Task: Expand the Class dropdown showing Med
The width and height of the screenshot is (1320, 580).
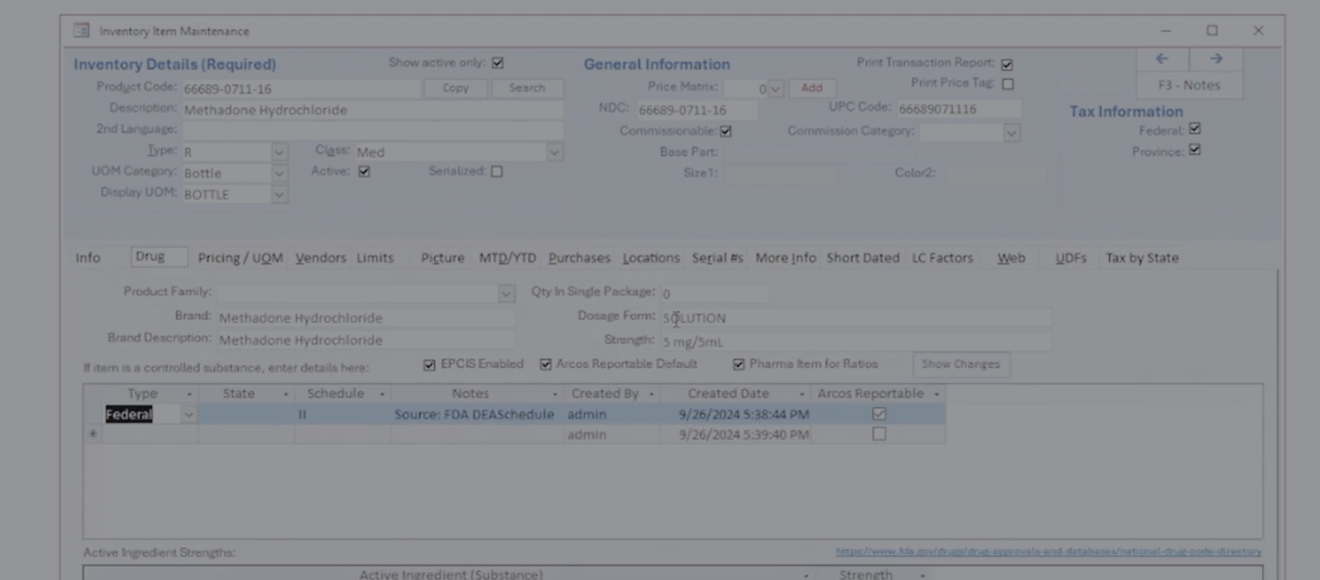Action: click(x=554, y=152)
